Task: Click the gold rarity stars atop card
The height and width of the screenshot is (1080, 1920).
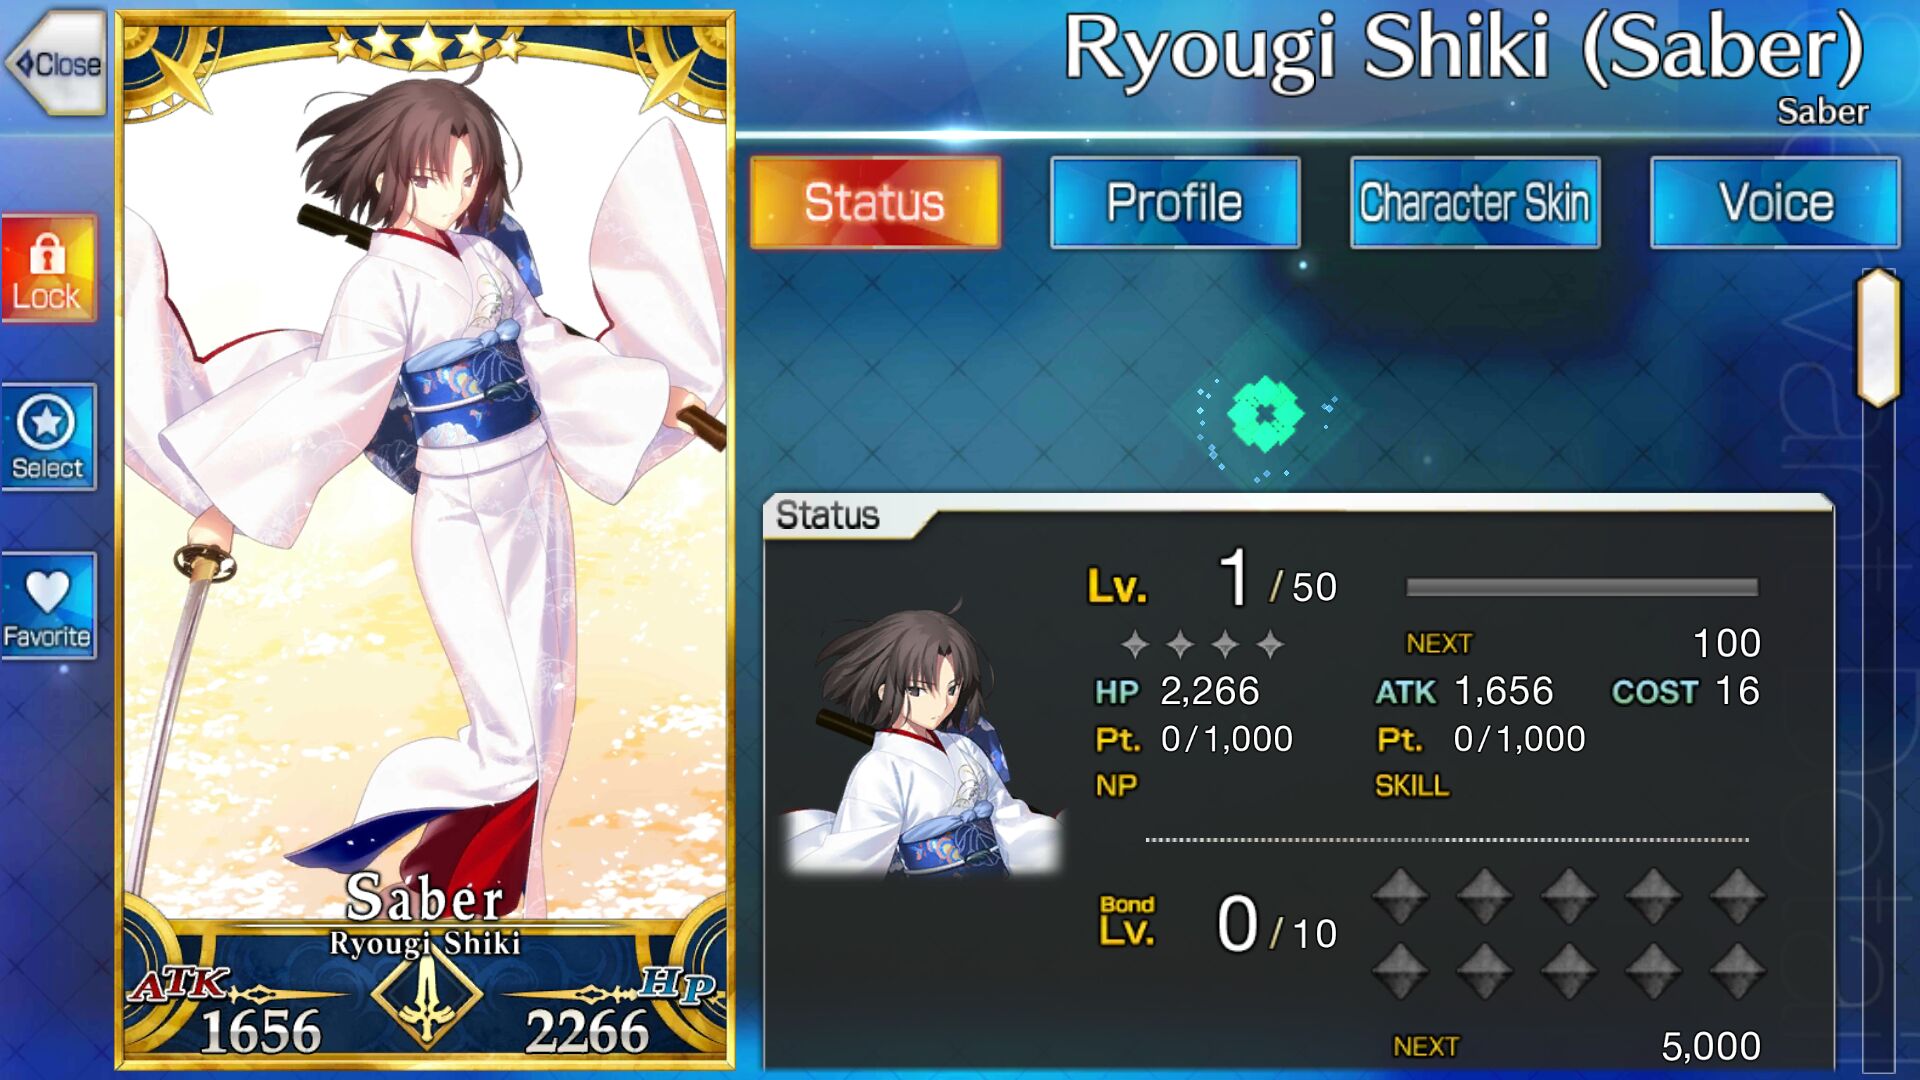Action: pyautogui.click(x=427, y=44)
